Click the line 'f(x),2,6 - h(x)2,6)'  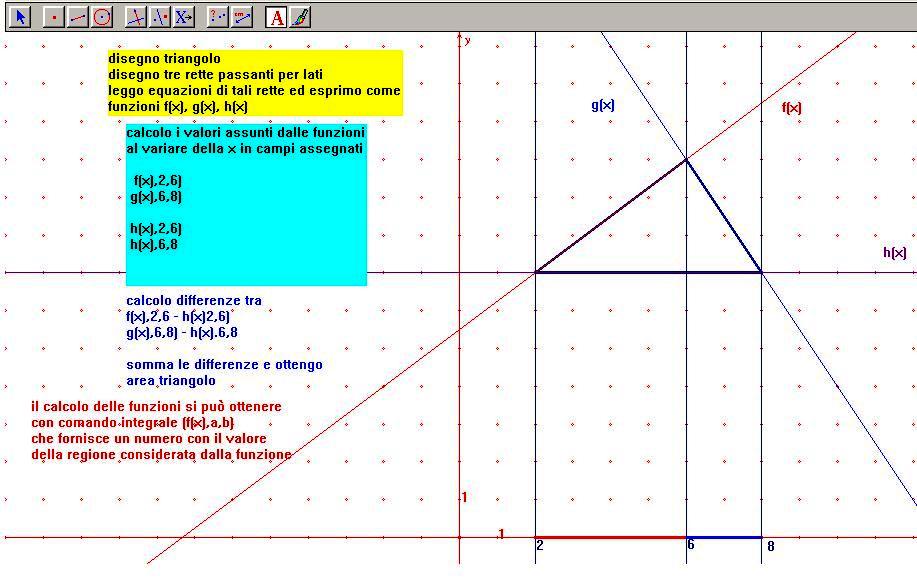click(x=178, y=317)
